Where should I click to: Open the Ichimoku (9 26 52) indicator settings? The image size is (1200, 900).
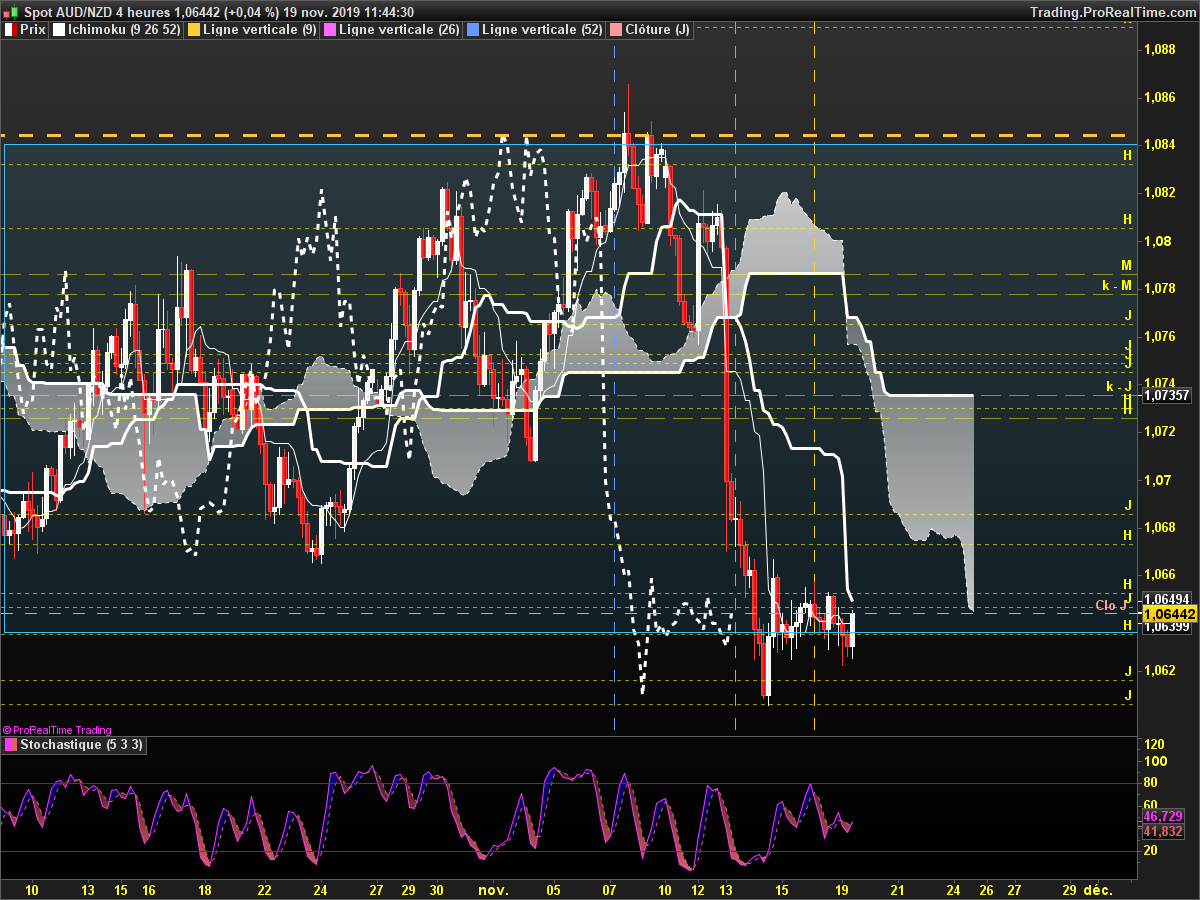pyautogui.click(x=118, y=30)
